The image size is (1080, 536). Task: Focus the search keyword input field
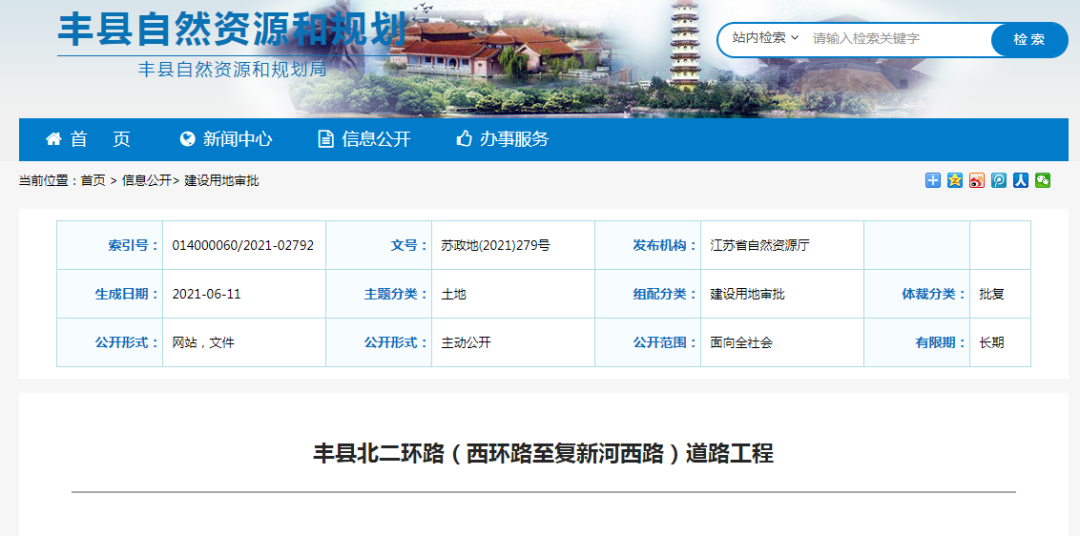pyautogui.click(x=895, y=39)
